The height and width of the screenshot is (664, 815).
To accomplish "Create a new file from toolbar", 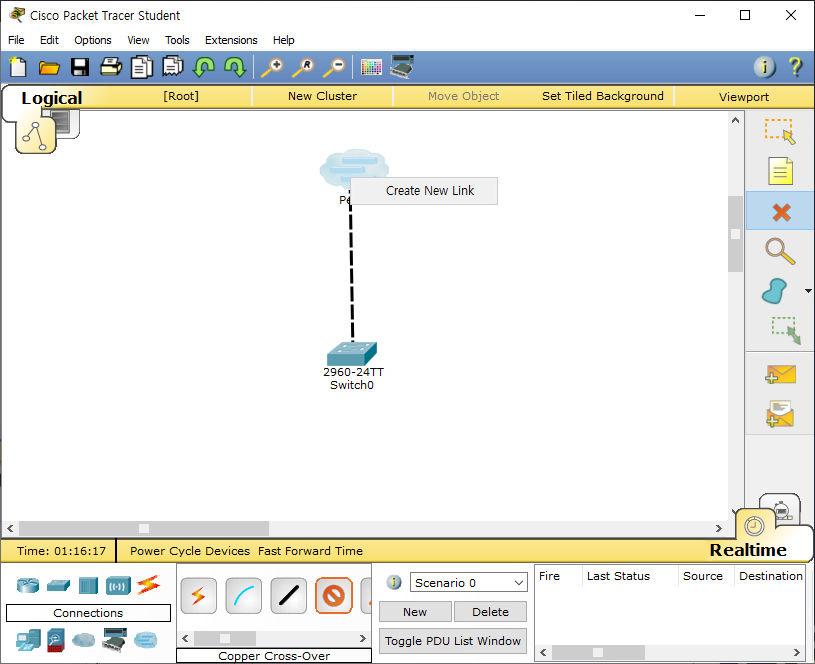I will tap(18, 67).
